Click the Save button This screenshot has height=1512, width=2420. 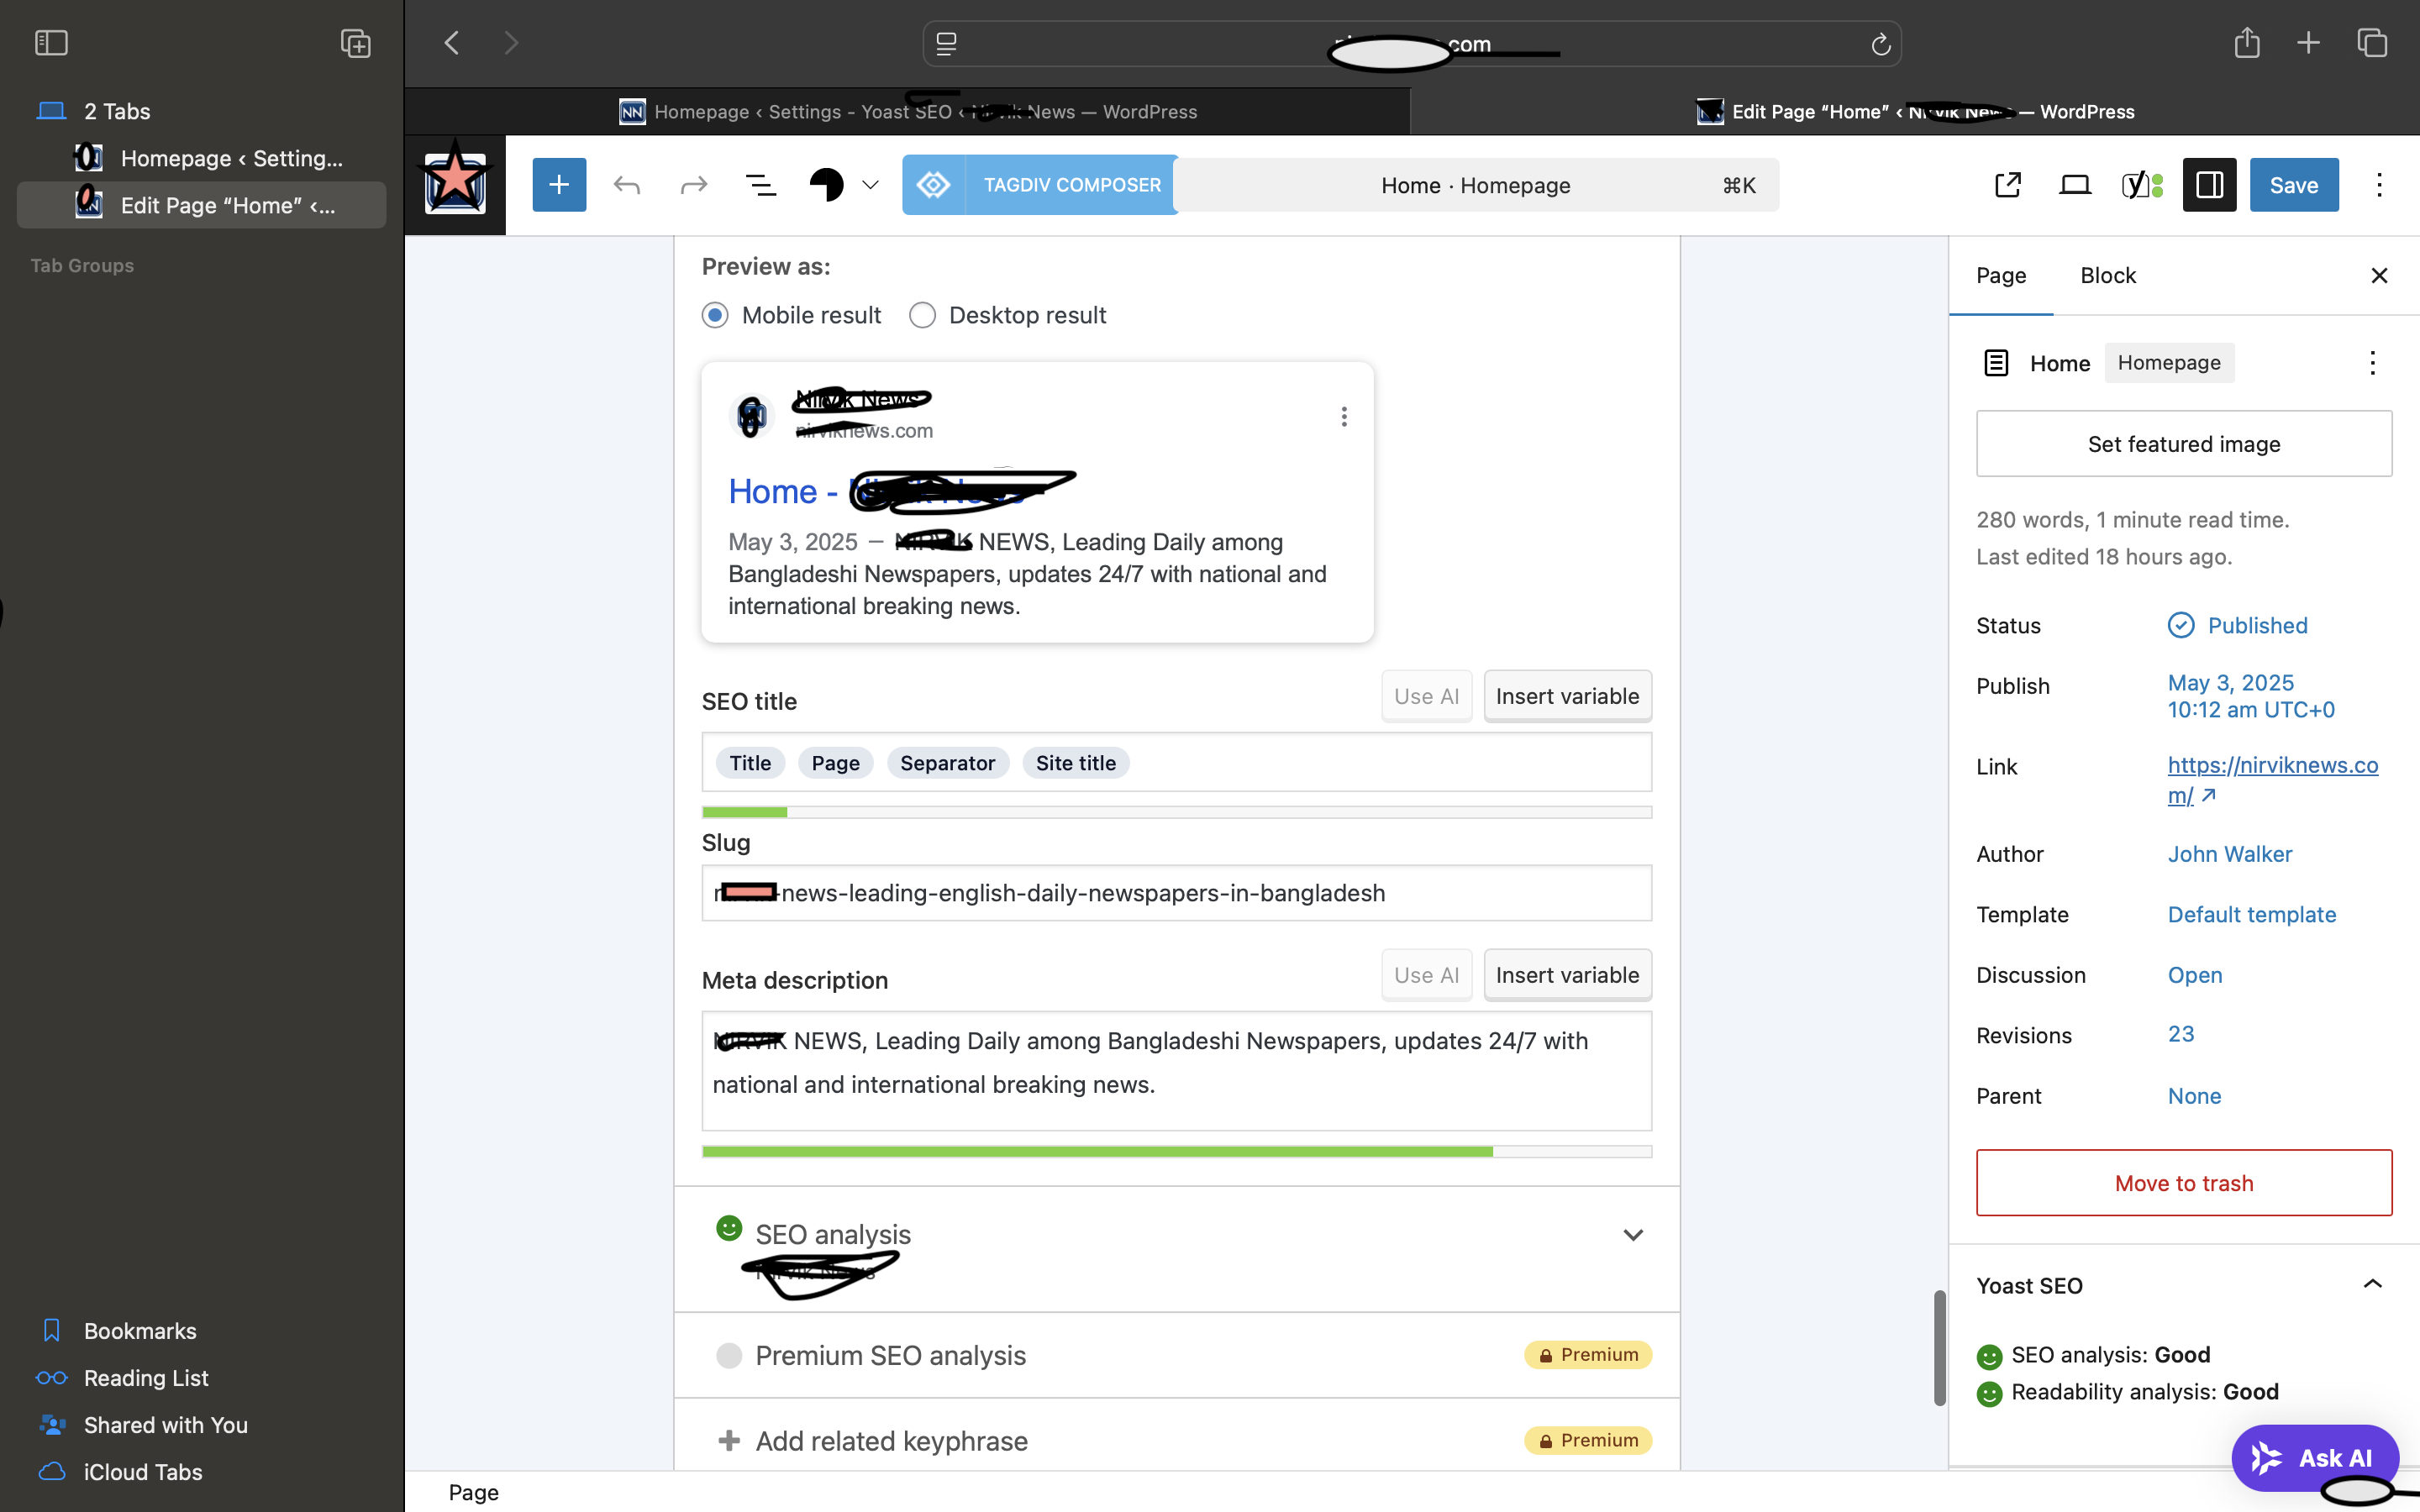click(x=2293, y=184)
